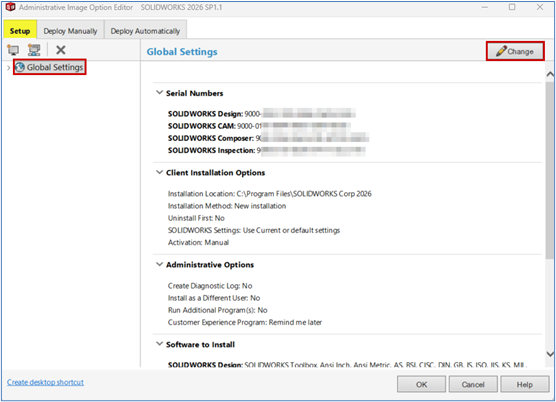Select the Setup tab
556x402 pixels.
[20, 31]
